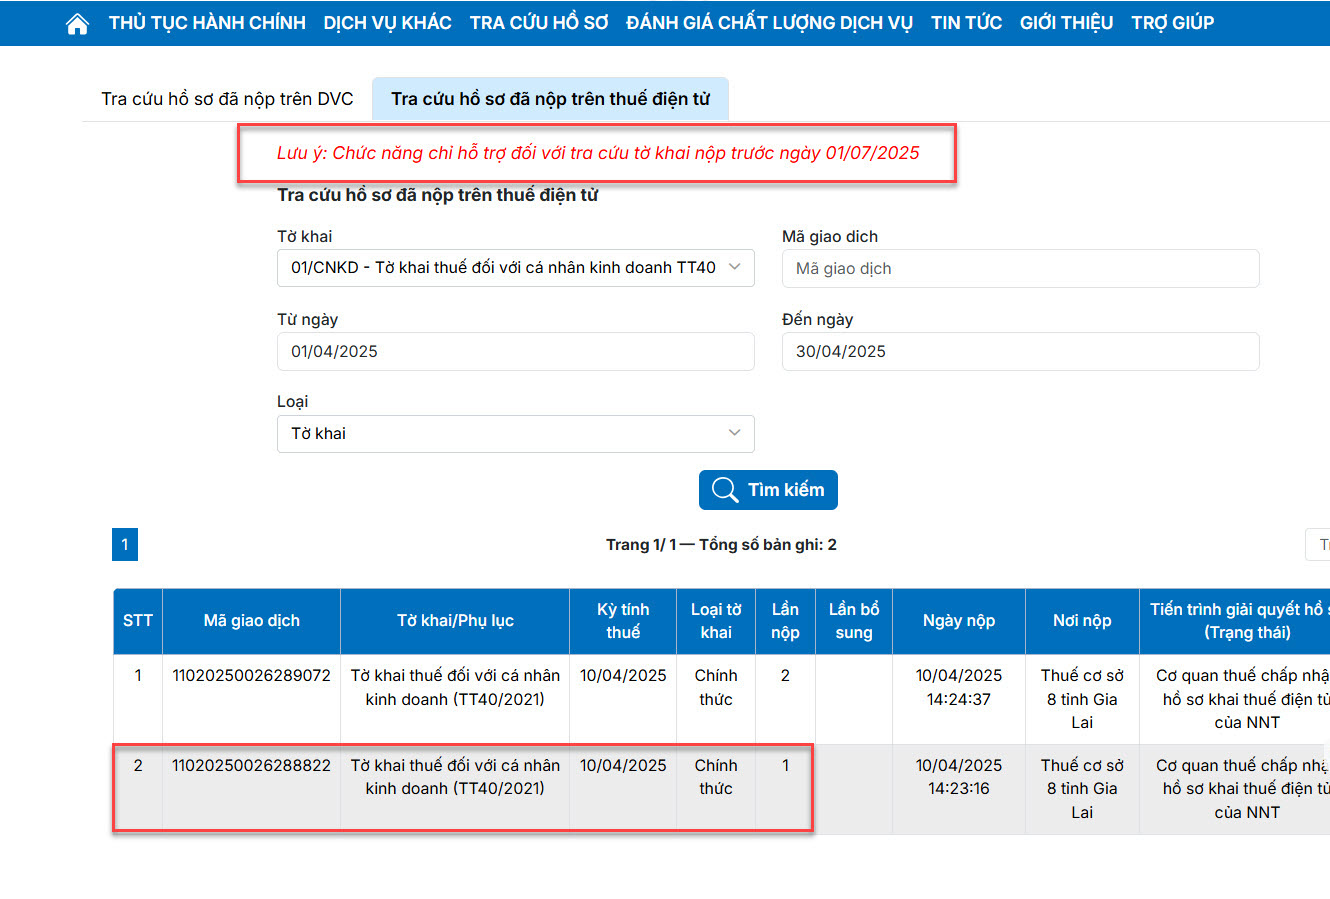Open the TRA CỨU HỒ SƠ menu

(539, 23)
